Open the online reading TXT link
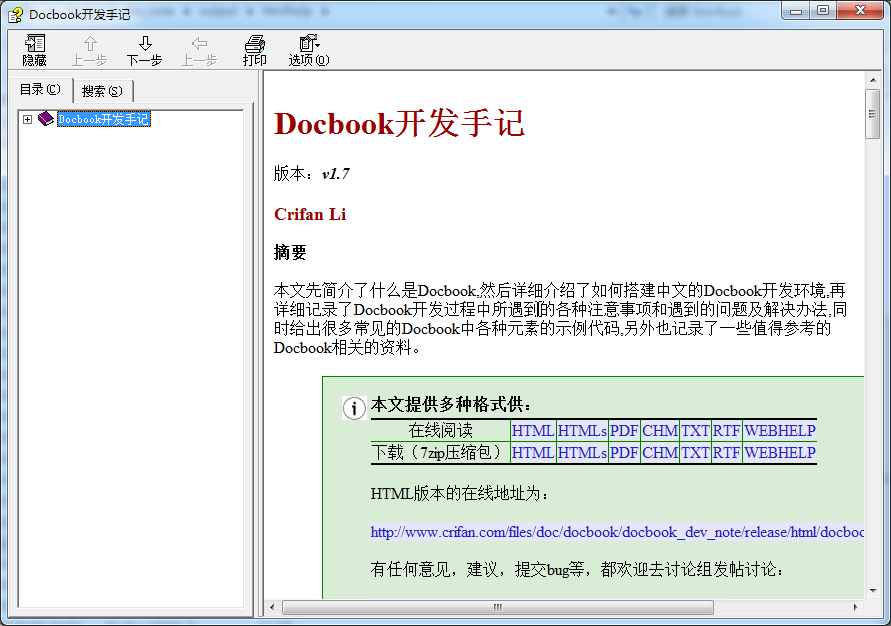Image resolution: width=891 pixels, height=626 pixels. click(695, 431)
